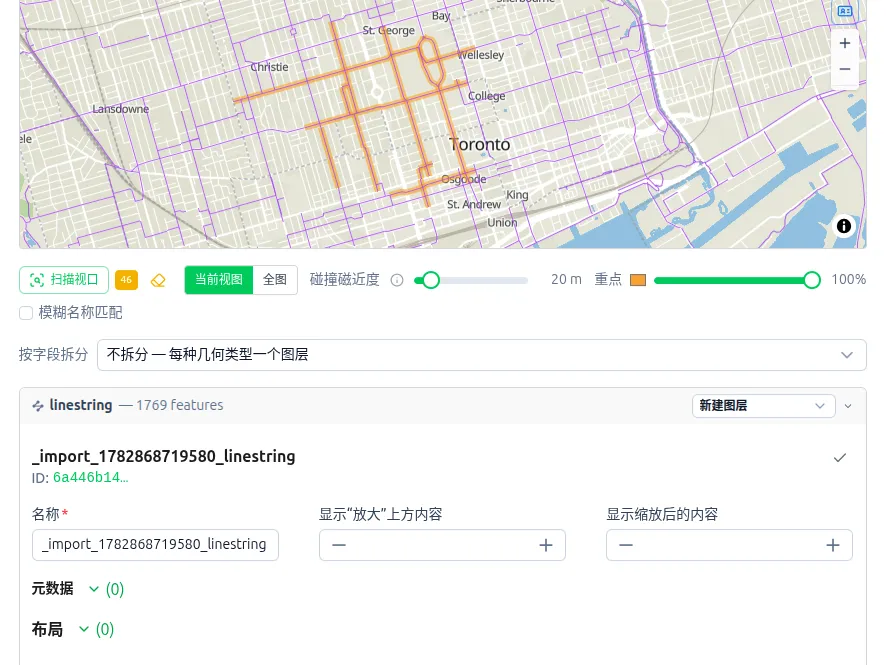Click the Lansdowne map label
Screen dimensions: 887x665
coord(120,109)
